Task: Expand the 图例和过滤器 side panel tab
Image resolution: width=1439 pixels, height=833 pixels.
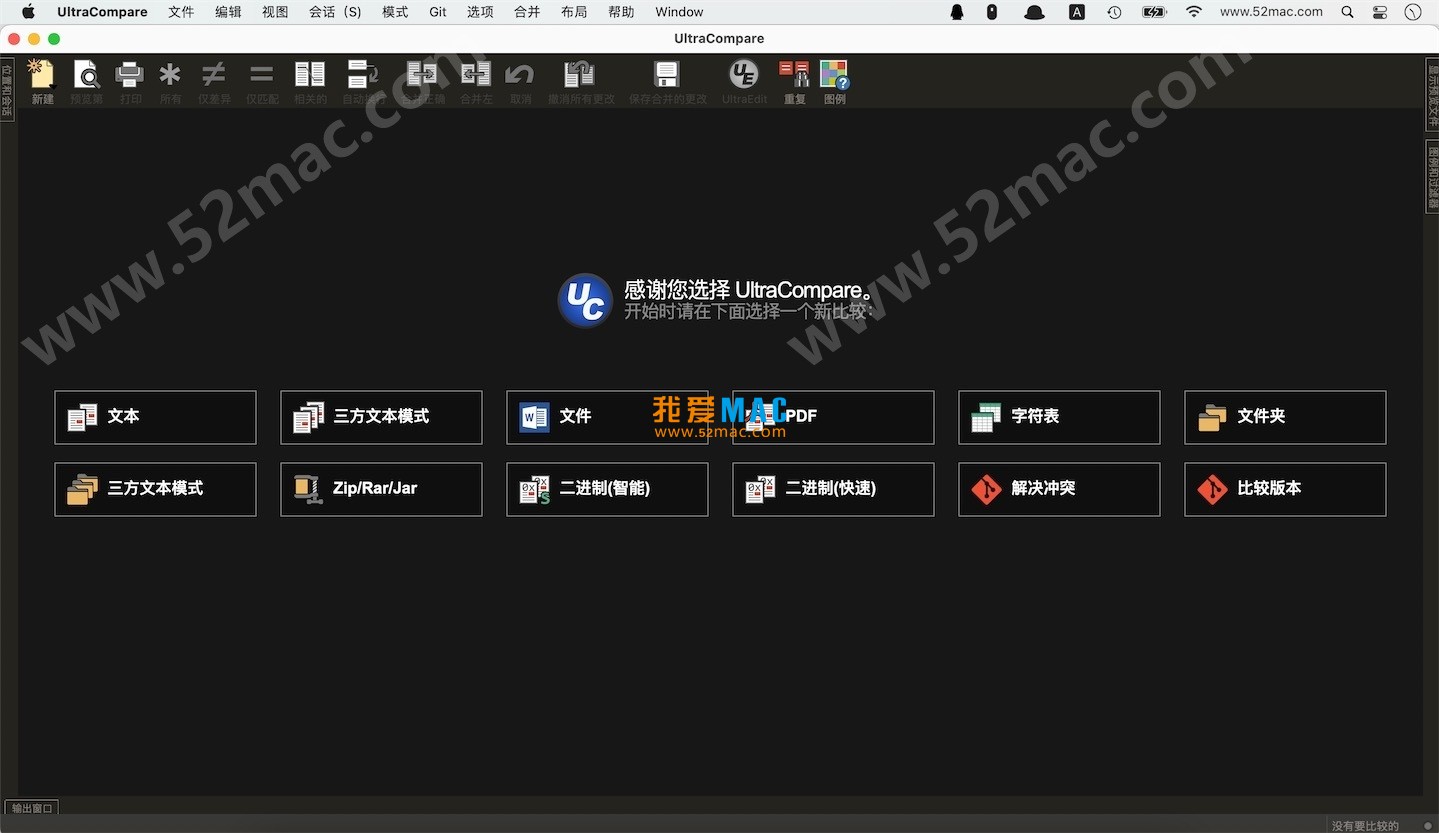Action: 1432,176
